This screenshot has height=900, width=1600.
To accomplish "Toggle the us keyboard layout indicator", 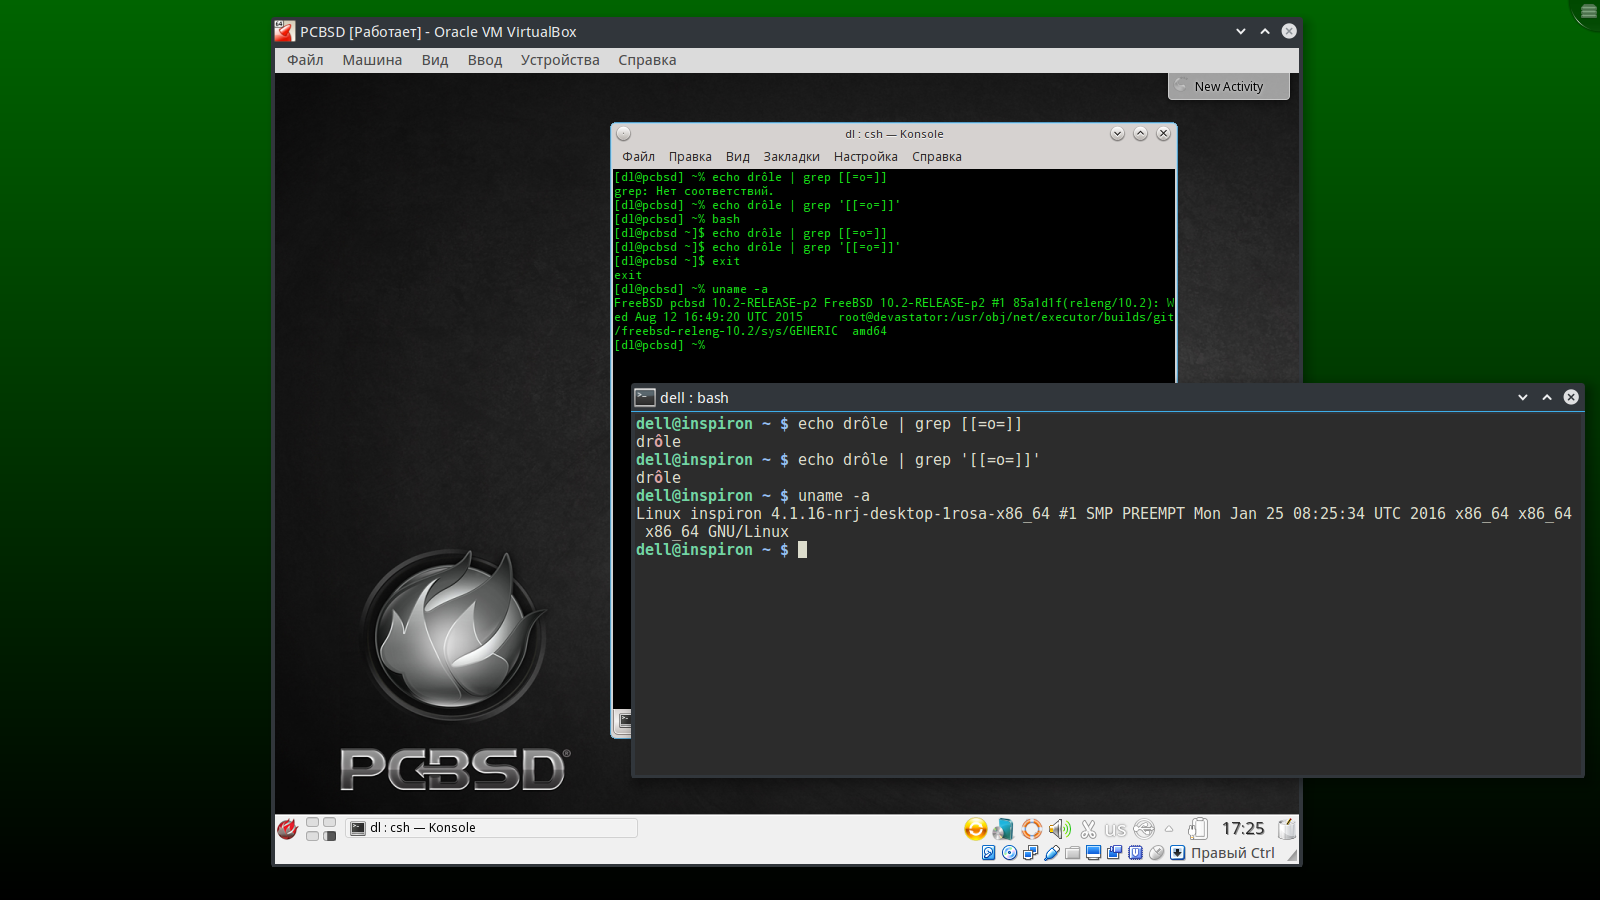I will click(x=1115, y=830).
